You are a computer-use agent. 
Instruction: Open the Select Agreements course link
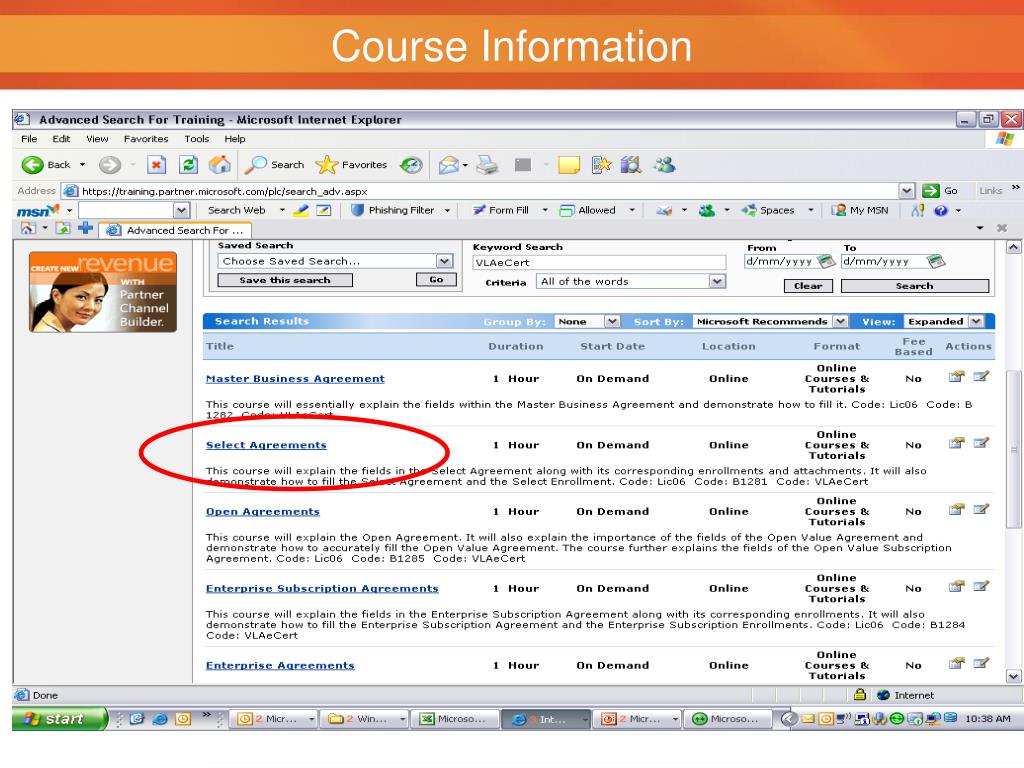(x=266, y=445)
